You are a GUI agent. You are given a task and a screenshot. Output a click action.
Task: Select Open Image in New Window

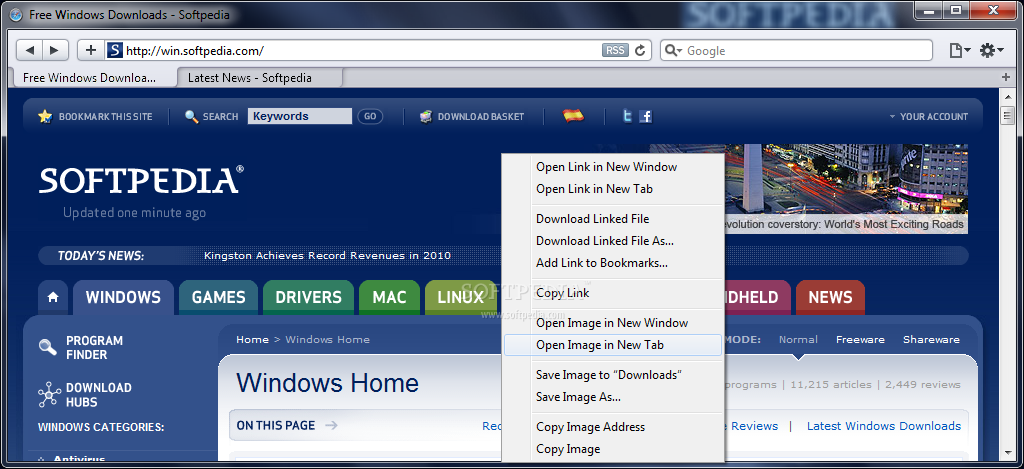[613, 323]
